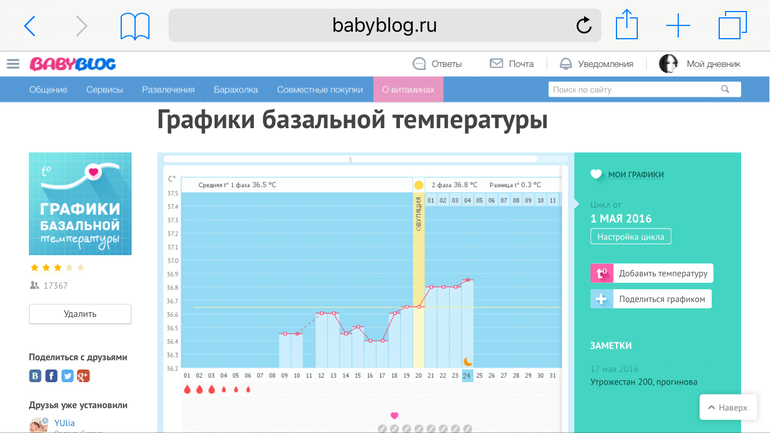The image size is (770, 433).
Task: Reload the page in address bar
Action: click(583, 26)
